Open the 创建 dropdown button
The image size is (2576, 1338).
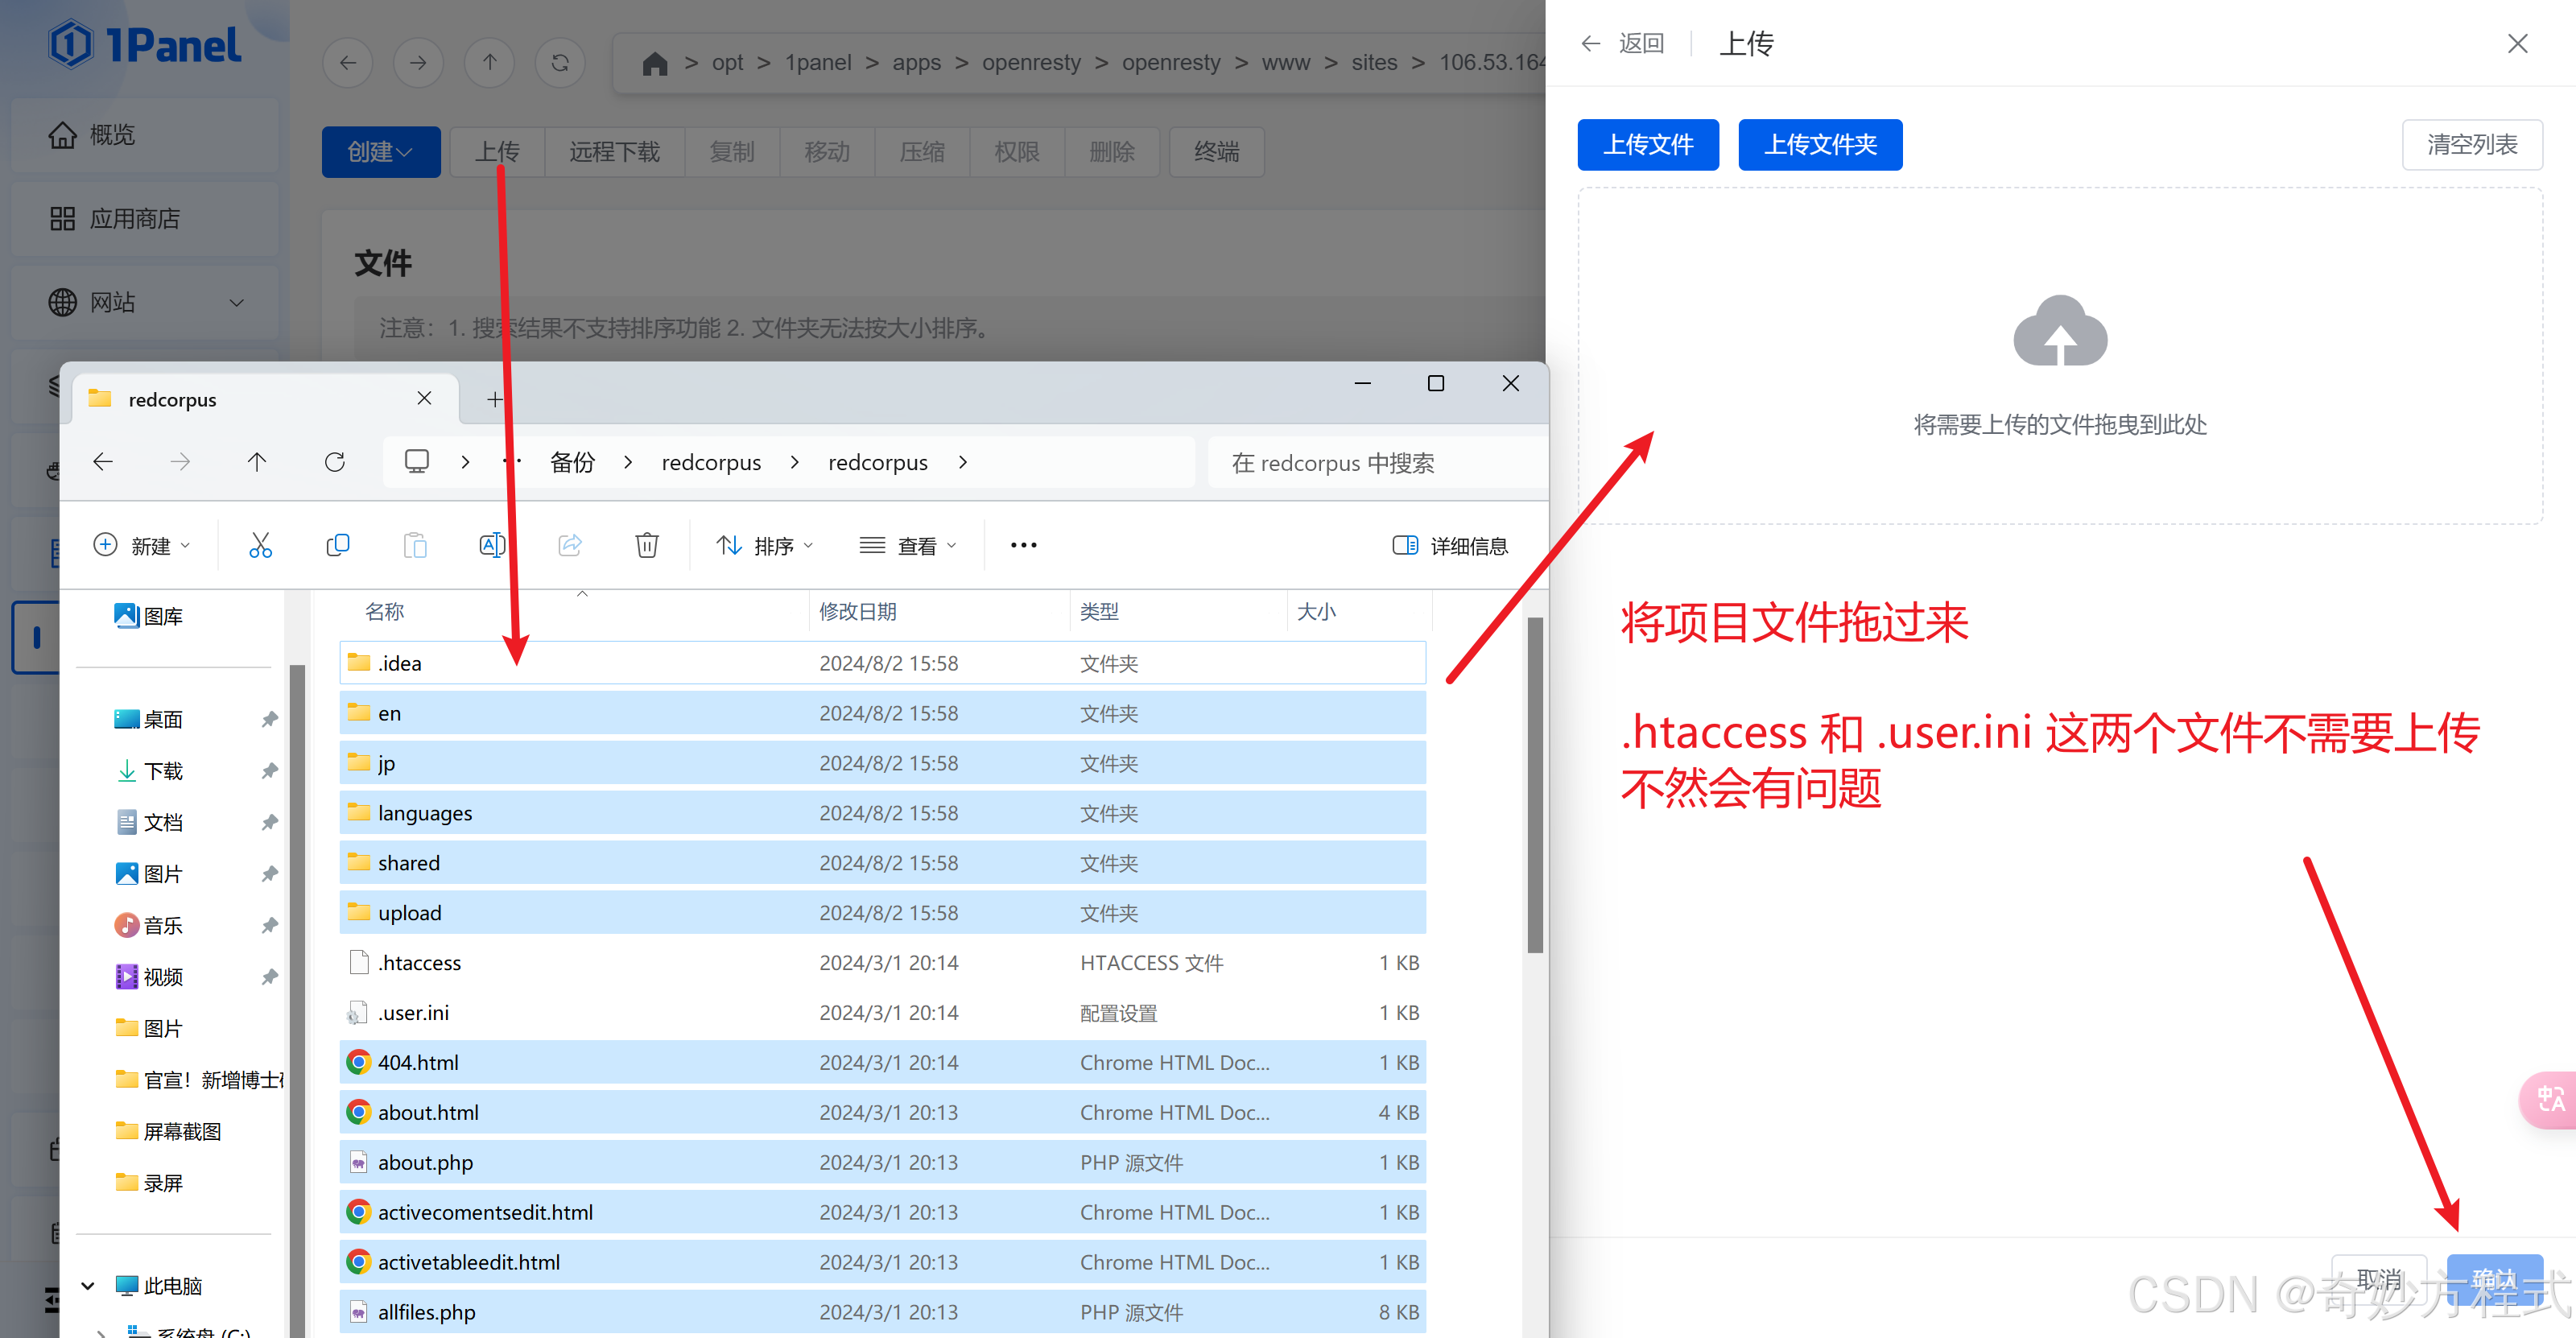380,152
